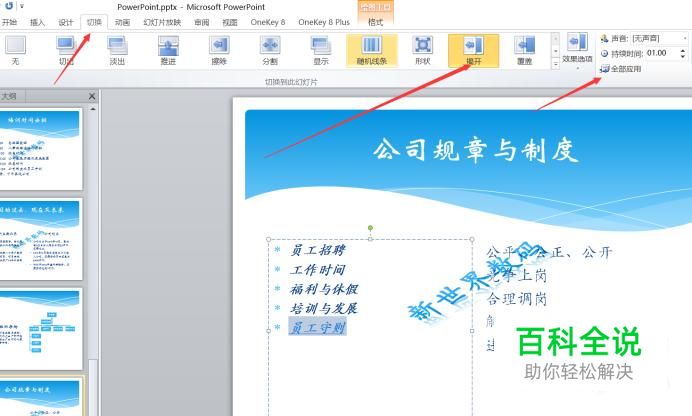Image resolution: width=692 pixels, height=416 pixels.
Task: Open the 幻灯片放映 (Slide Show) tab
Action: pos(162,22)
